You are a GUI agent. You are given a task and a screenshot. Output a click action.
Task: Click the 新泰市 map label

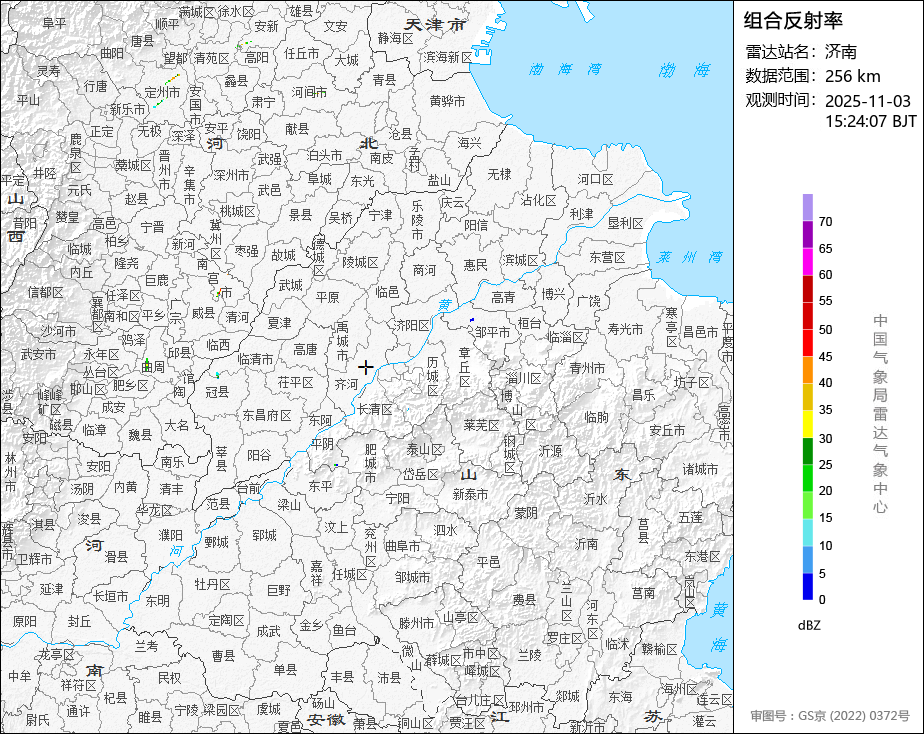pos(470,494)
